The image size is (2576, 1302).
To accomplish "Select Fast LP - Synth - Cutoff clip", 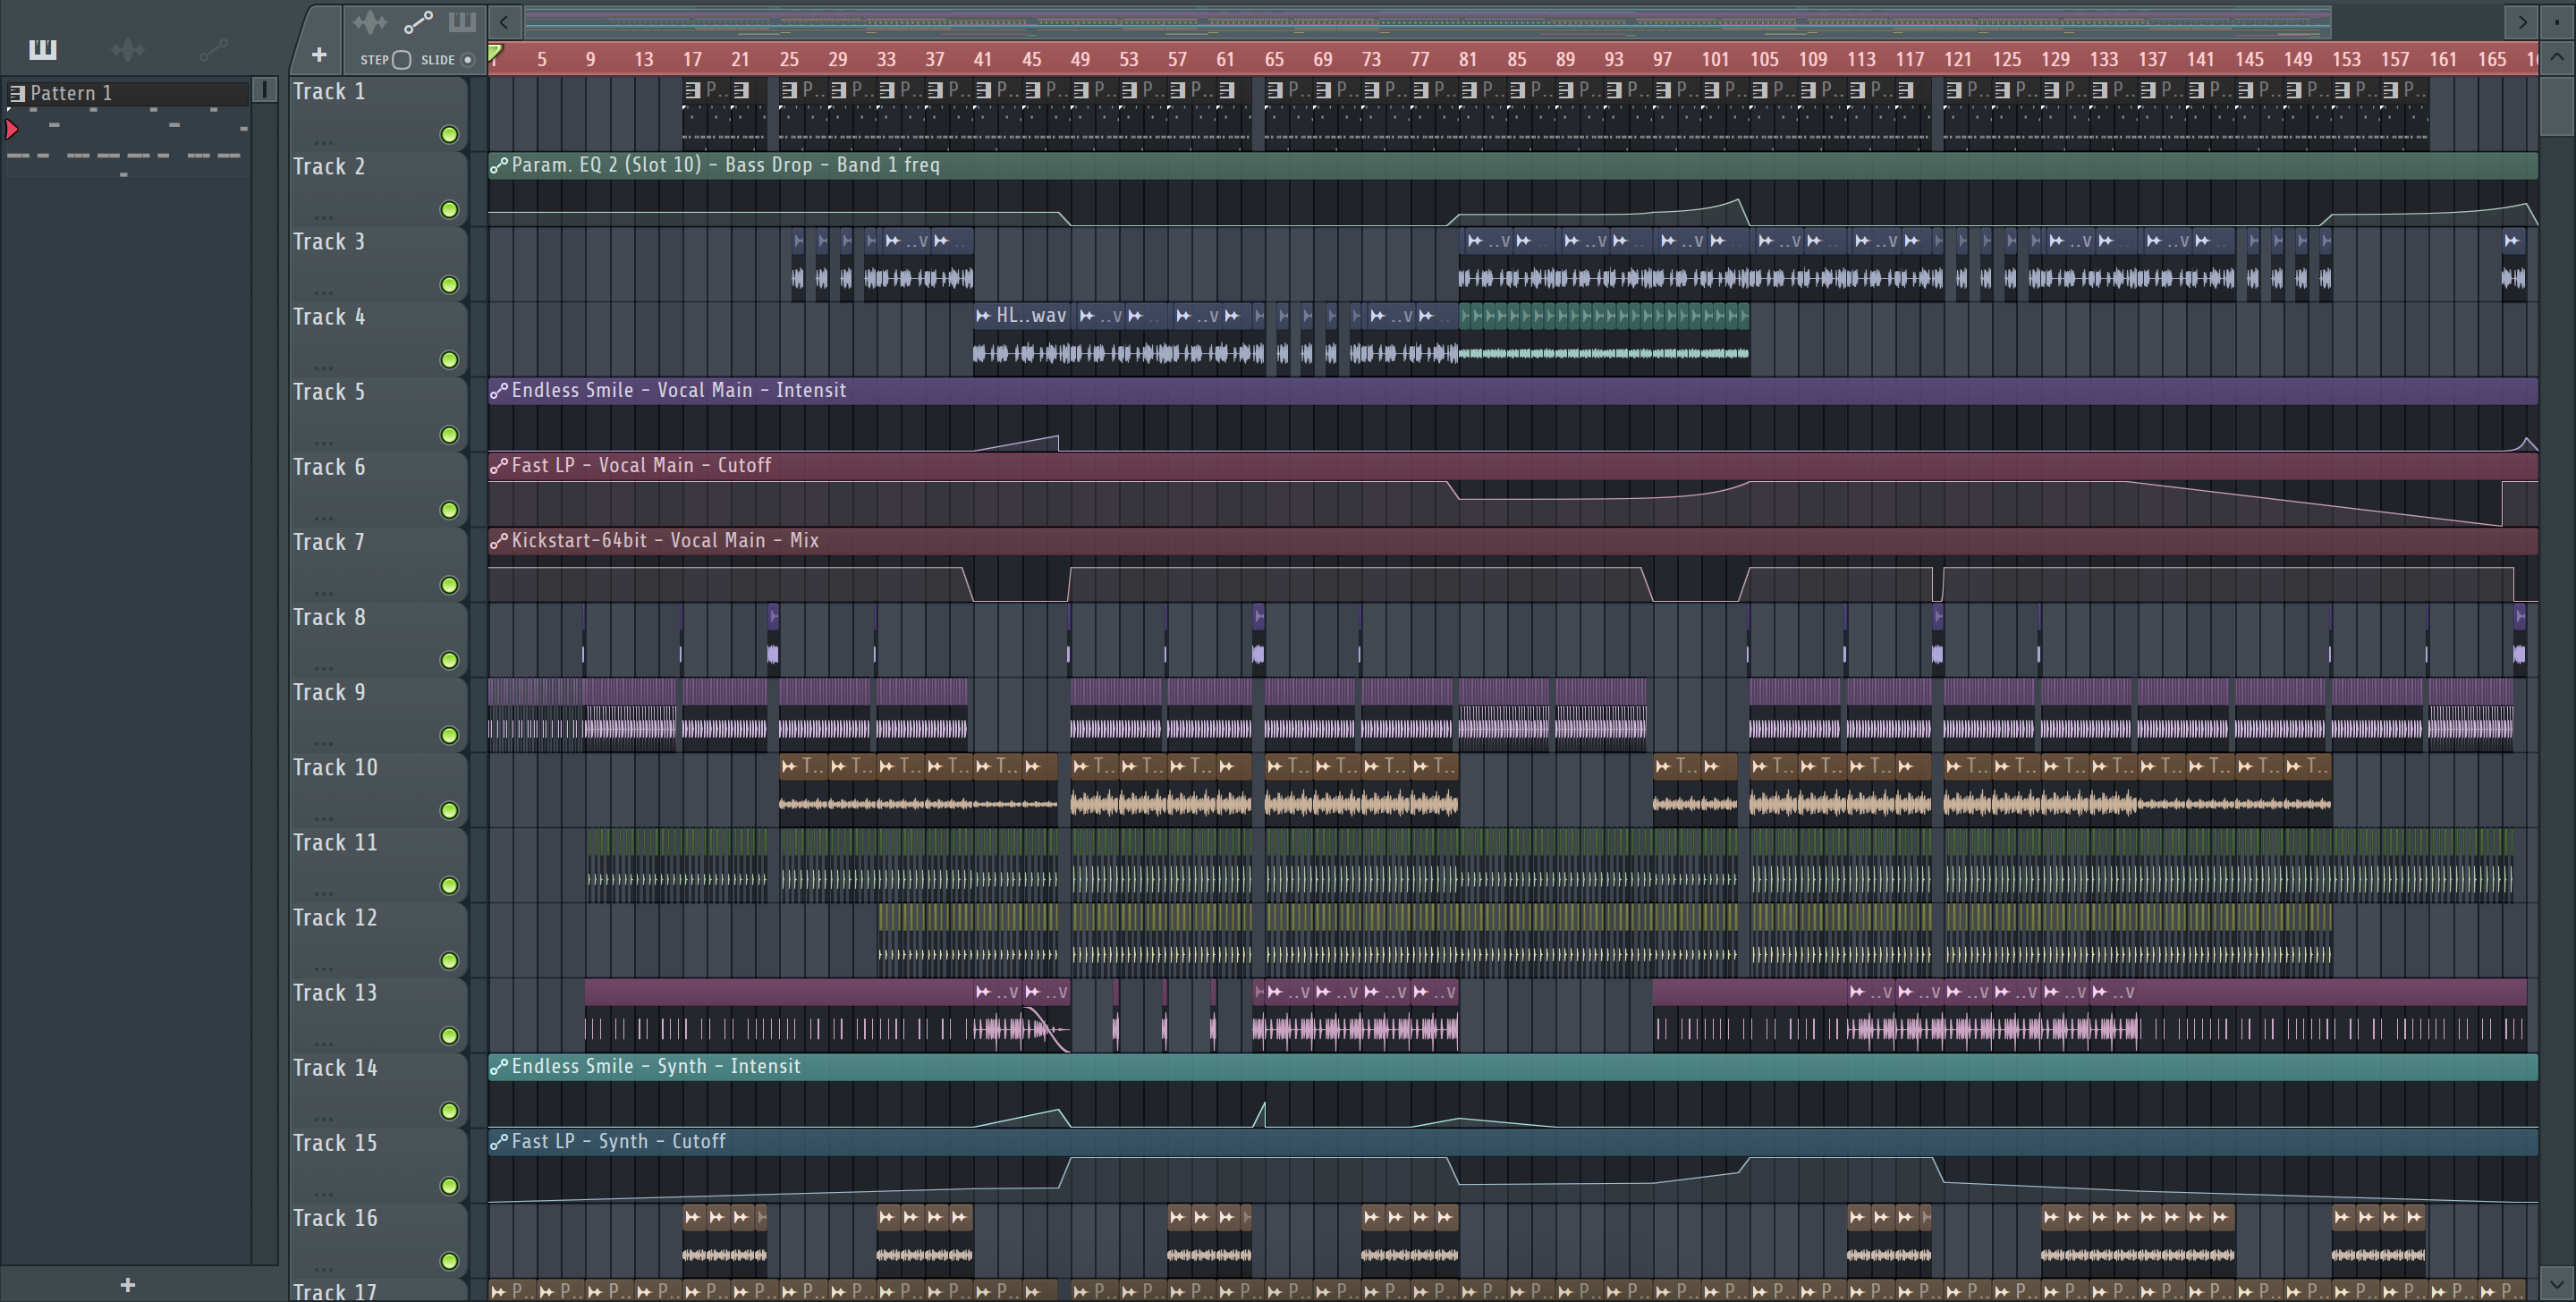I will pos(1513,1166).
